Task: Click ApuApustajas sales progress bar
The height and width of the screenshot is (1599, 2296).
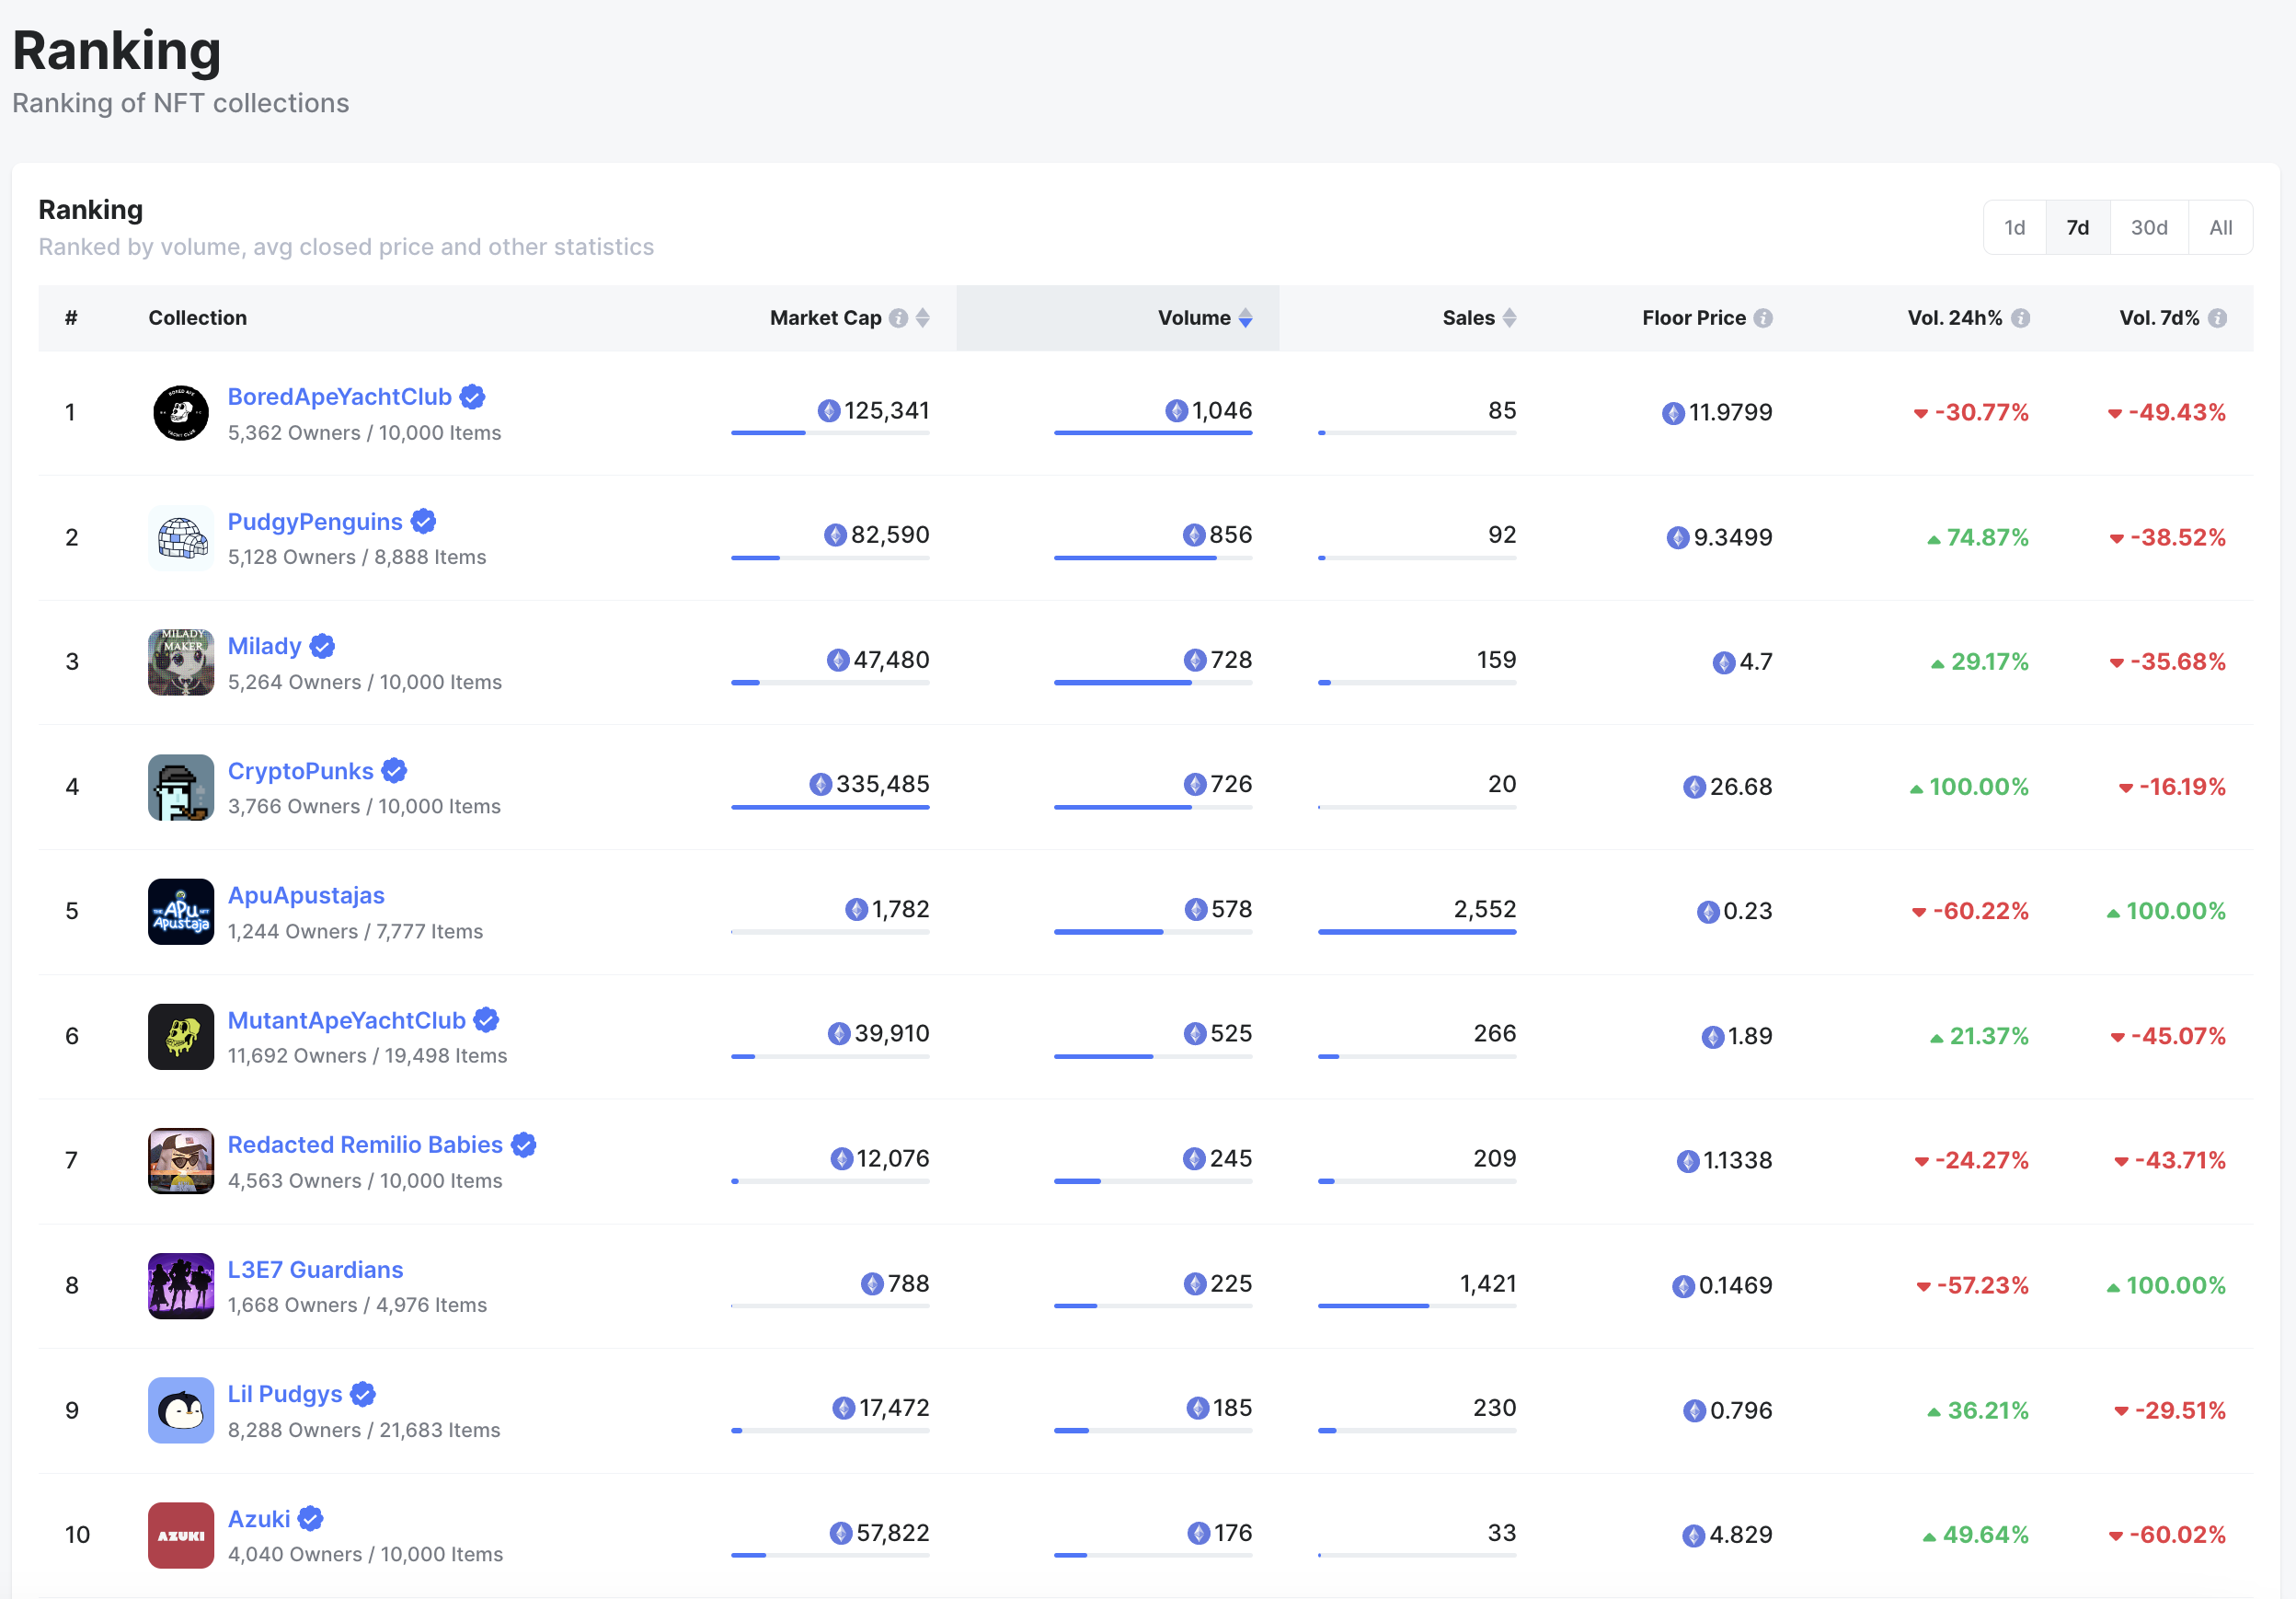Action: [x=1417, y=932]
